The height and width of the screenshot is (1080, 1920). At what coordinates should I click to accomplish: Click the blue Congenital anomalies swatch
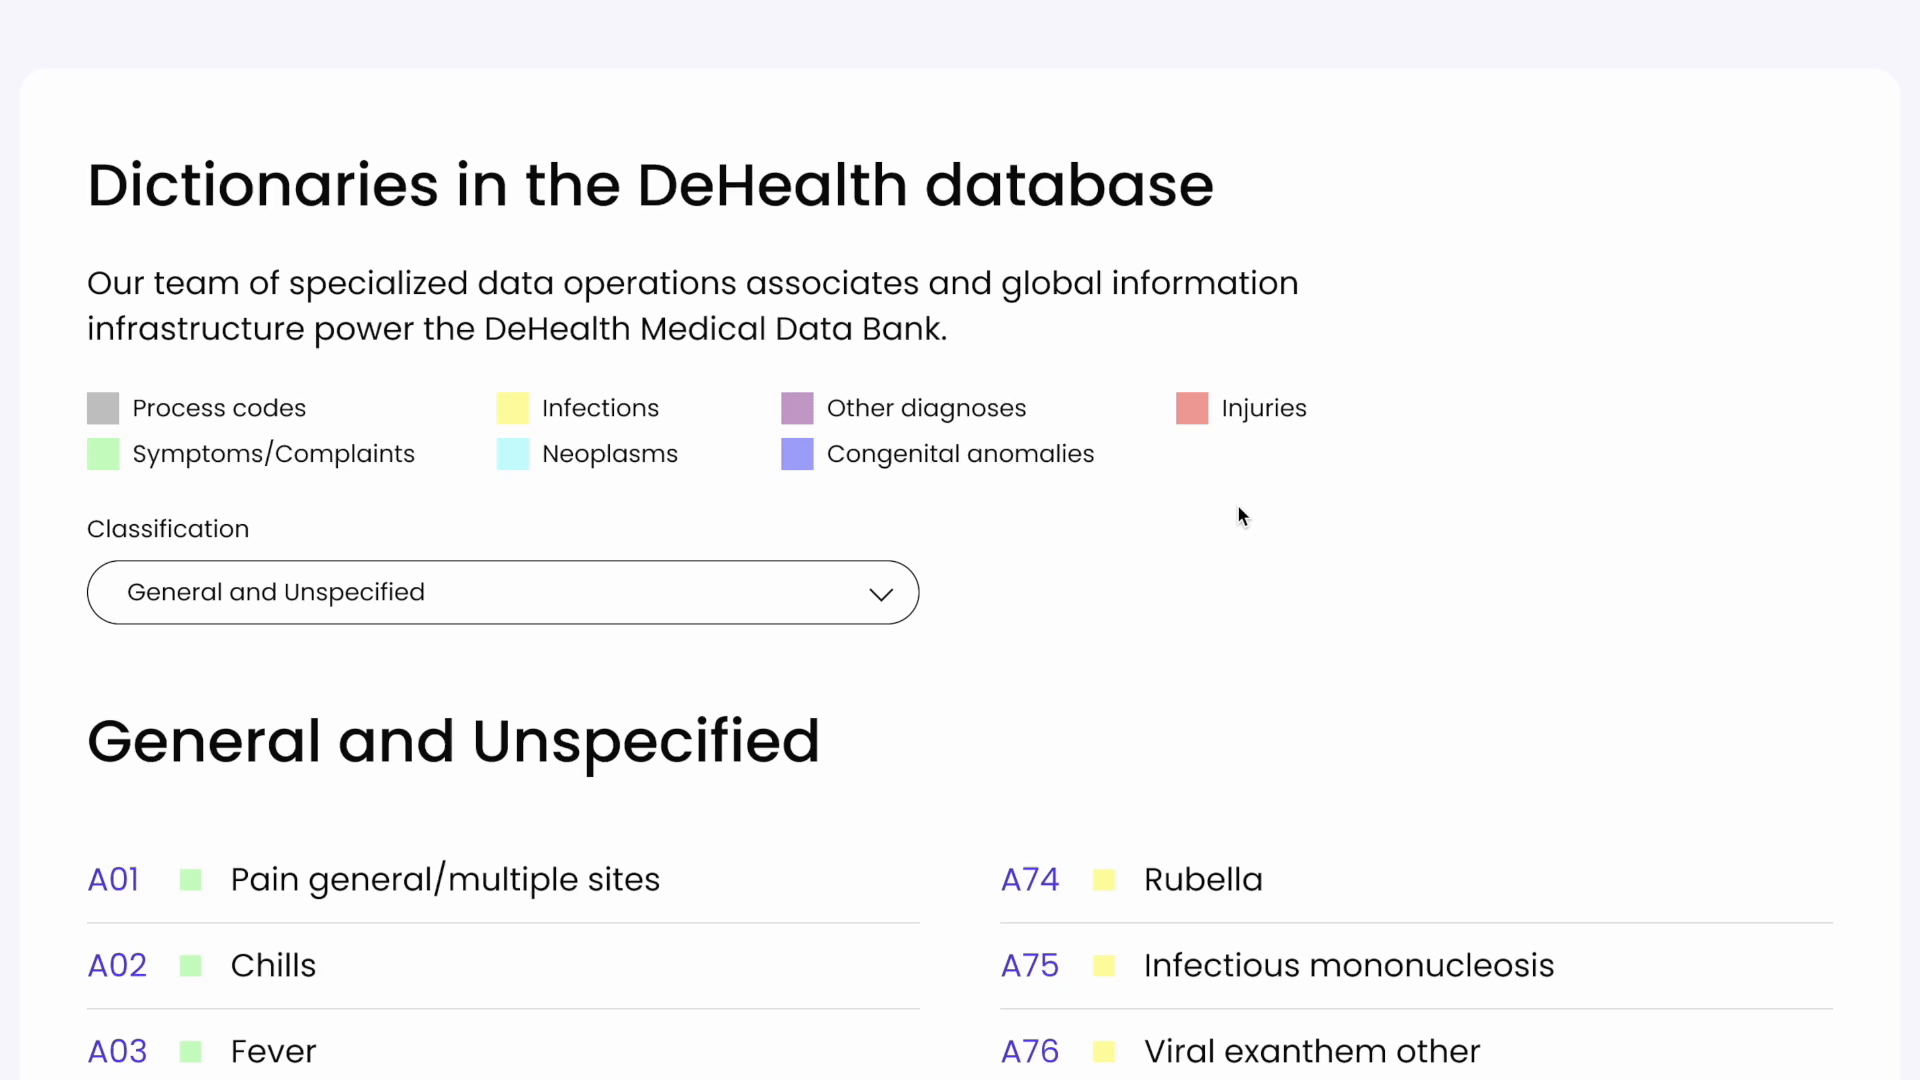coord(797,454)
